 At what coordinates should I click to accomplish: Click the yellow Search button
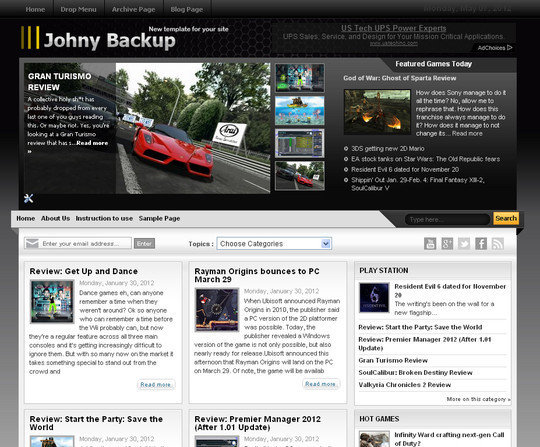(x=506, y=218)
